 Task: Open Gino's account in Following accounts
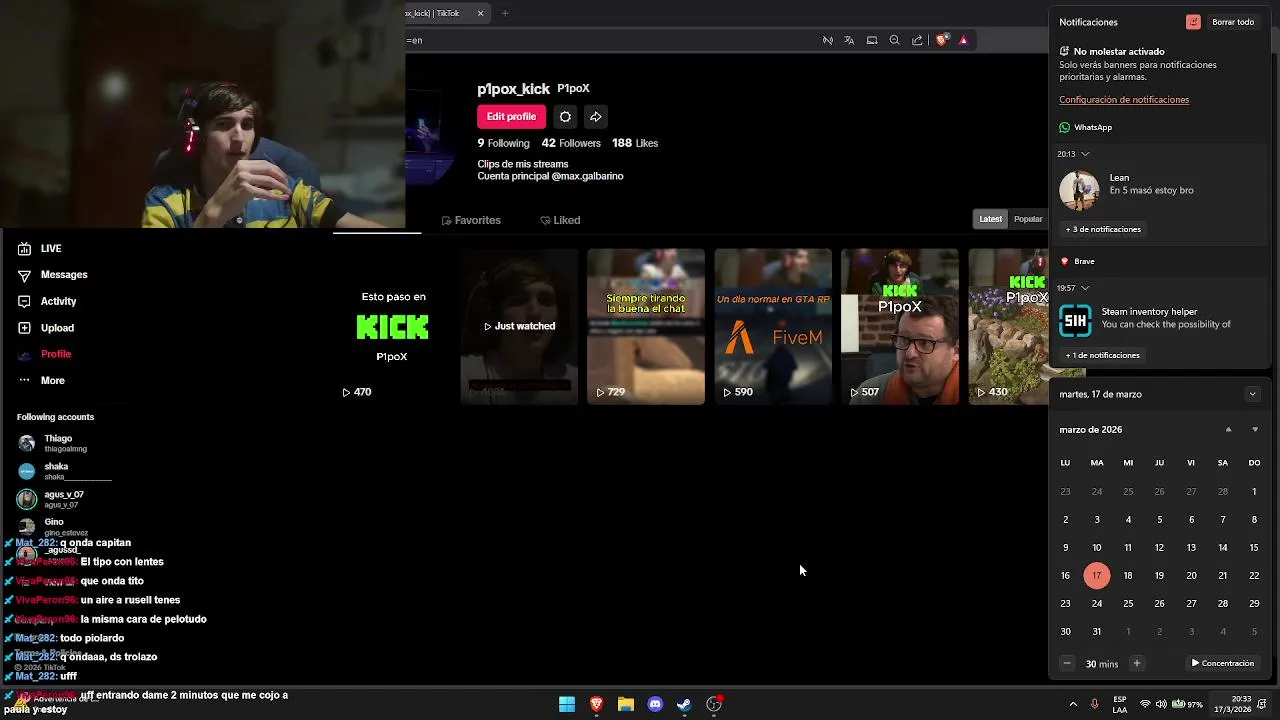pyautogui.click(x=52, y=526)
